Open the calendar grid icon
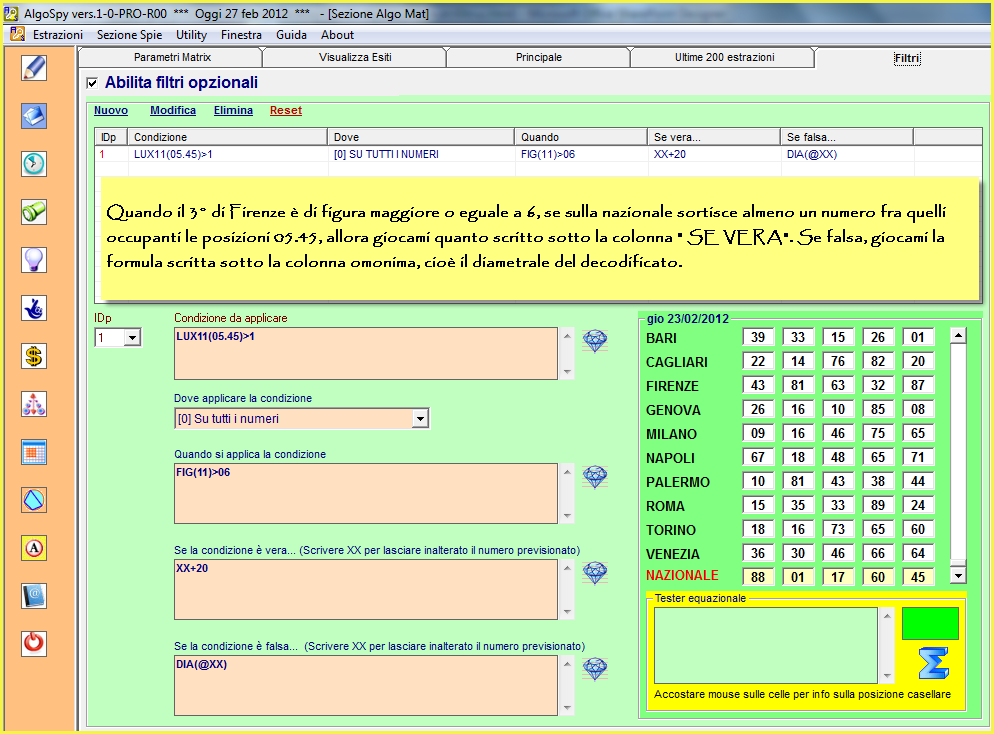994x734 pixels. tap(34, 452)
